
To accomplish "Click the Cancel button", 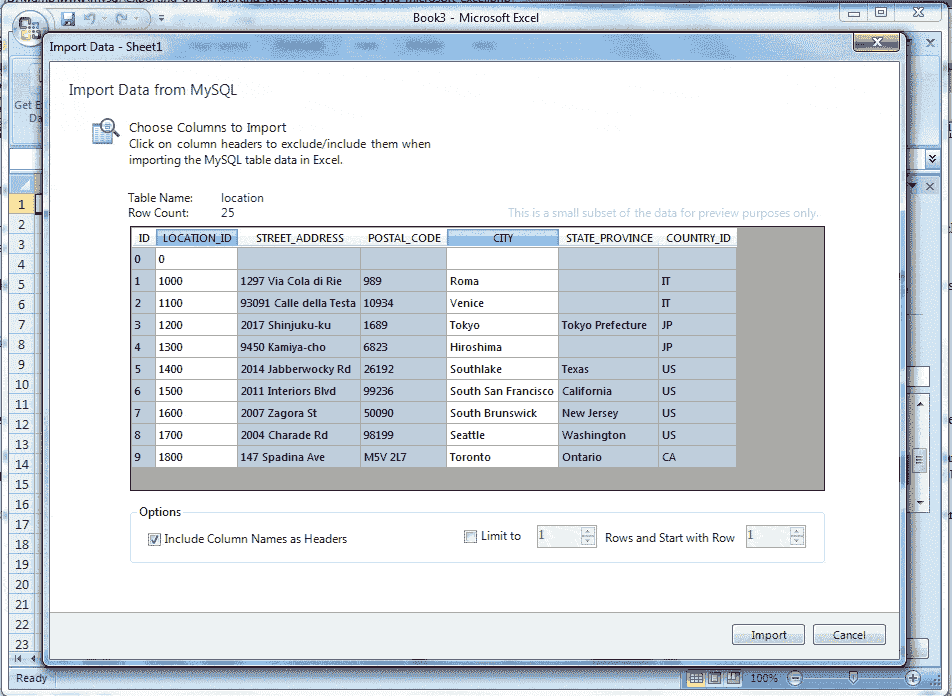I will tap(848, 634).
